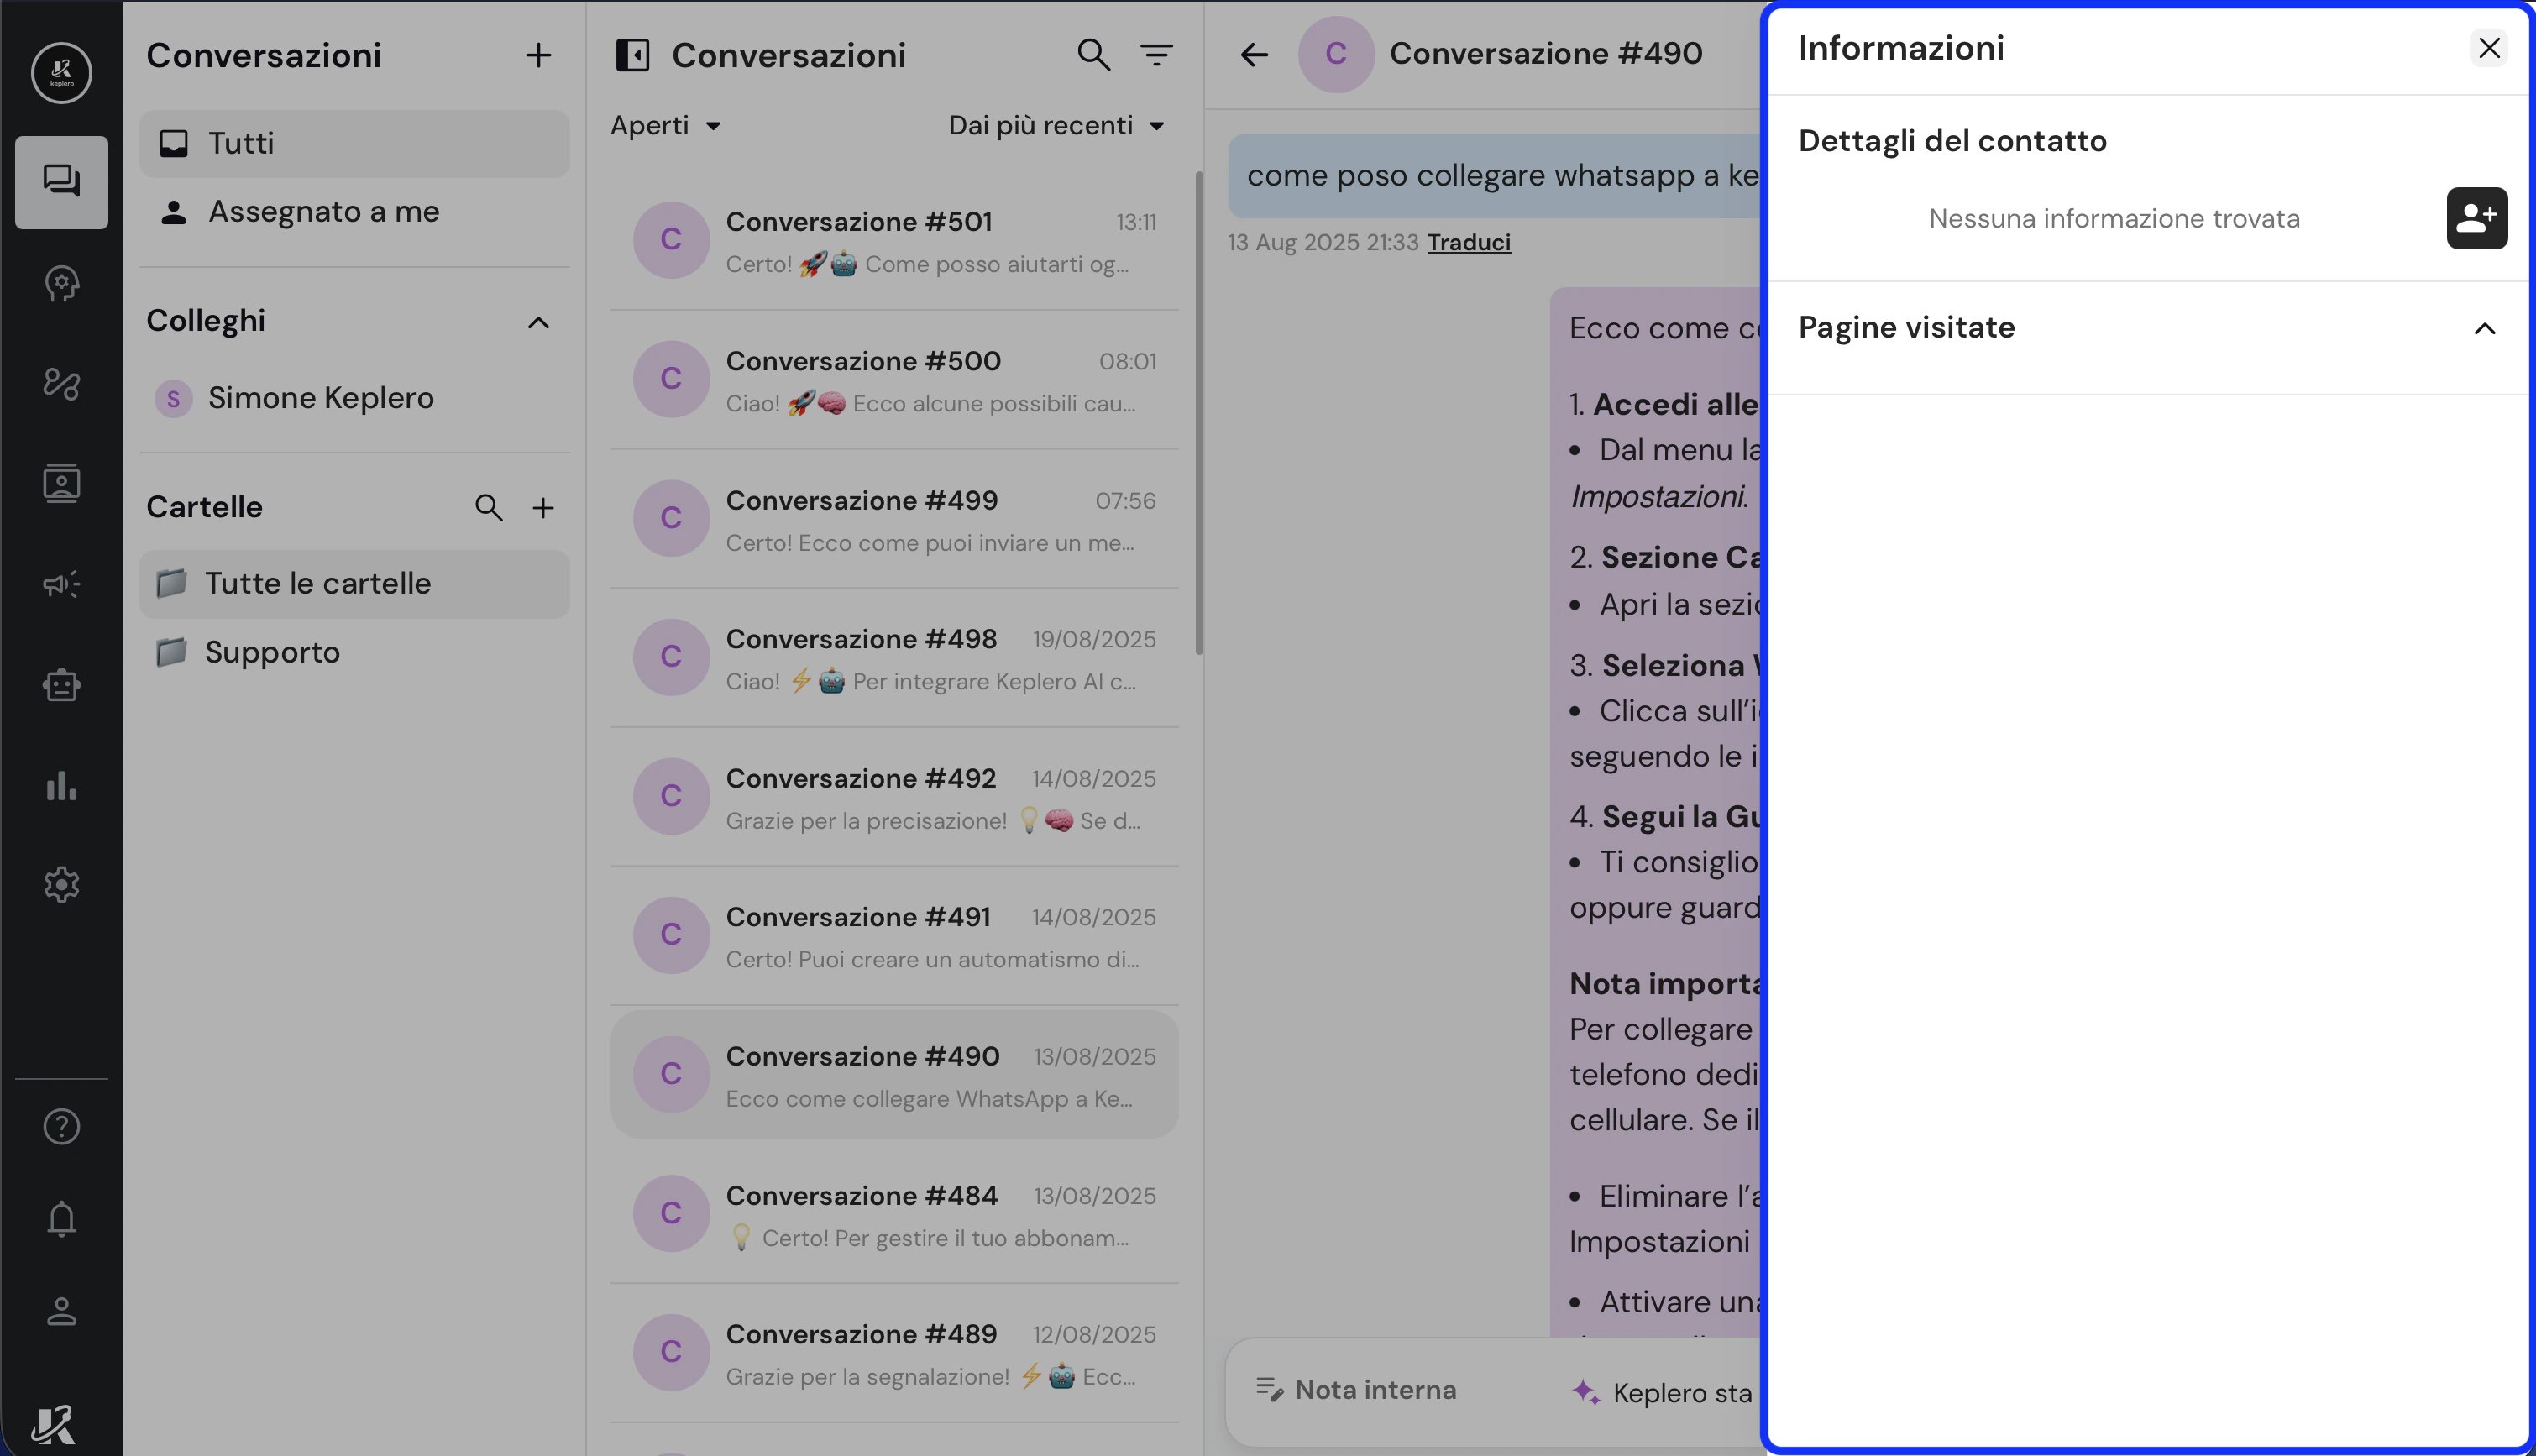Open the Dai più recenti sort dropdown
Screen dimensions: 2536x1456
1057,126
